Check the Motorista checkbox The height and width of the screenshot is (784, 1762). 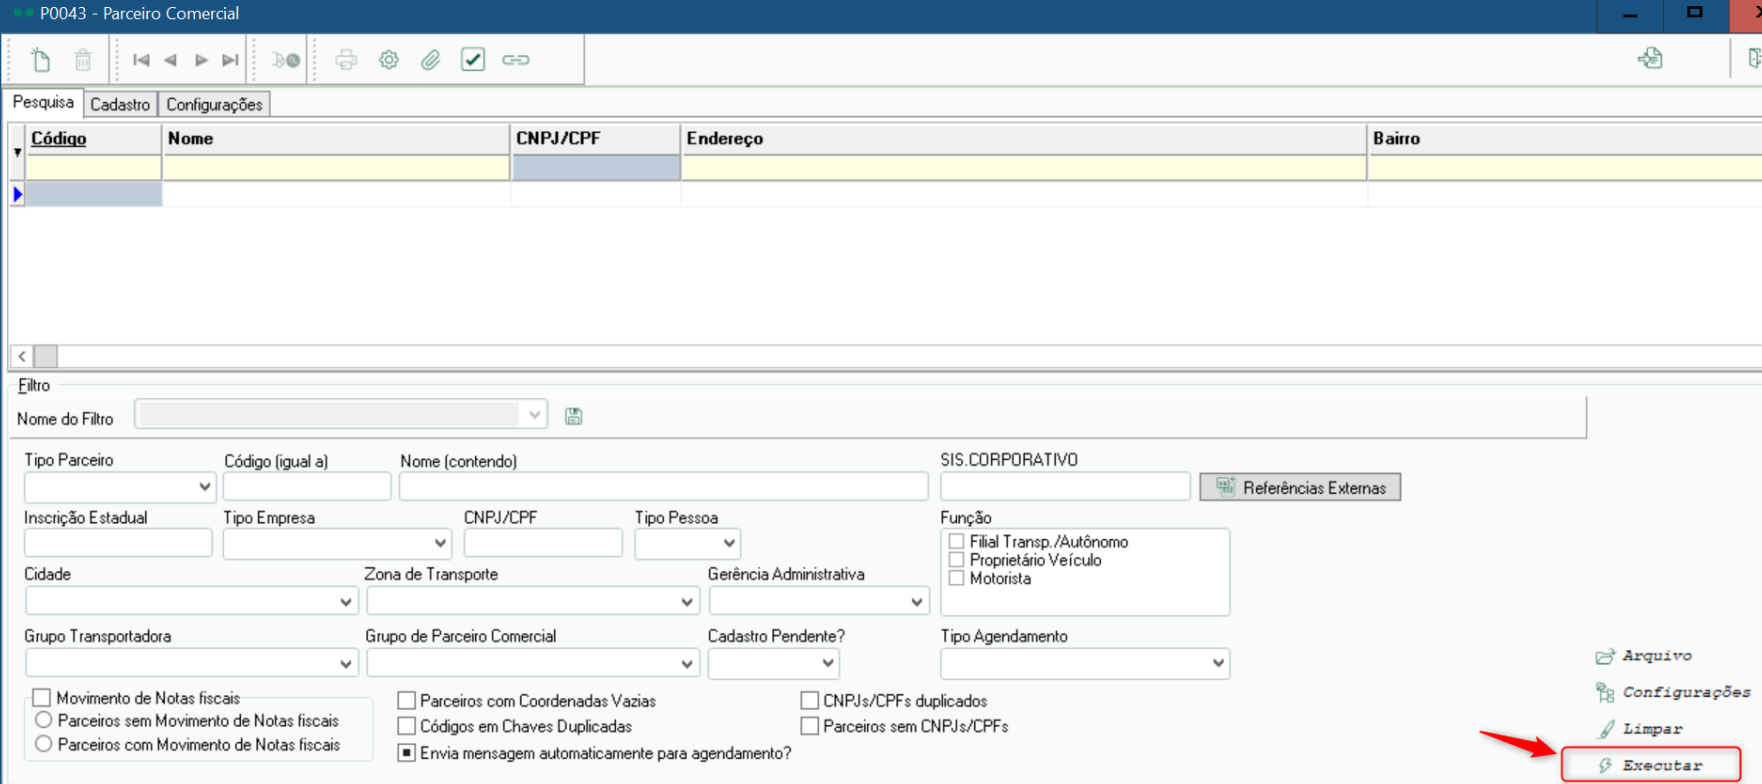click(x=957, y=578)
